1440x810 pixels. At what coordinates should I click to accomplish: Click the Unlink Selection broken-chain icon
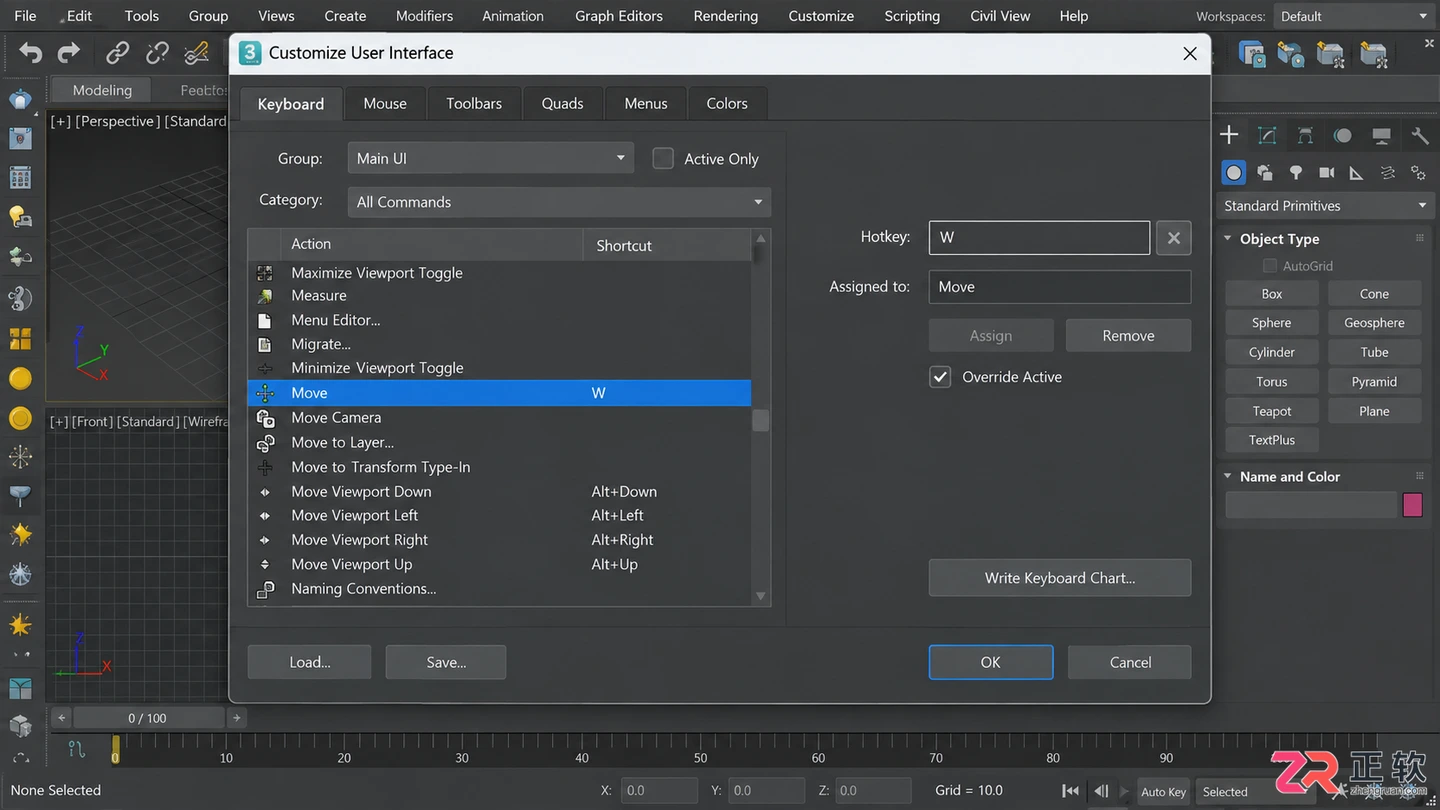click(157, 53)
